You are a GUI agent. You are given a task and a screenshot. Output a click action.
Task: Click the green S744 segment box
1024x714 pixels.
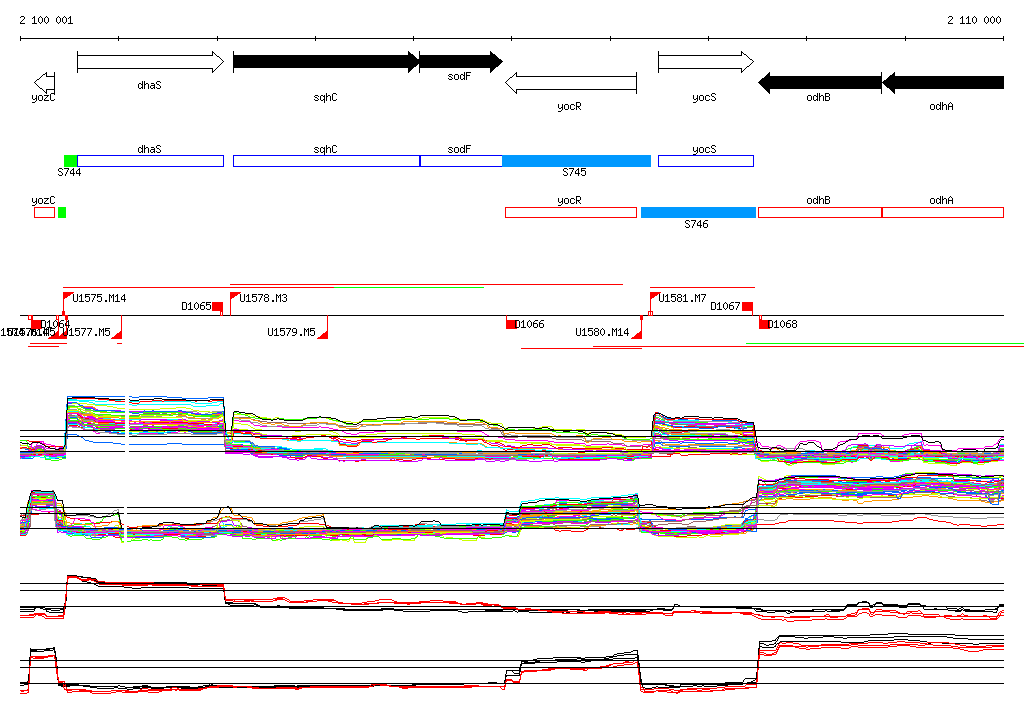[71, 161]
